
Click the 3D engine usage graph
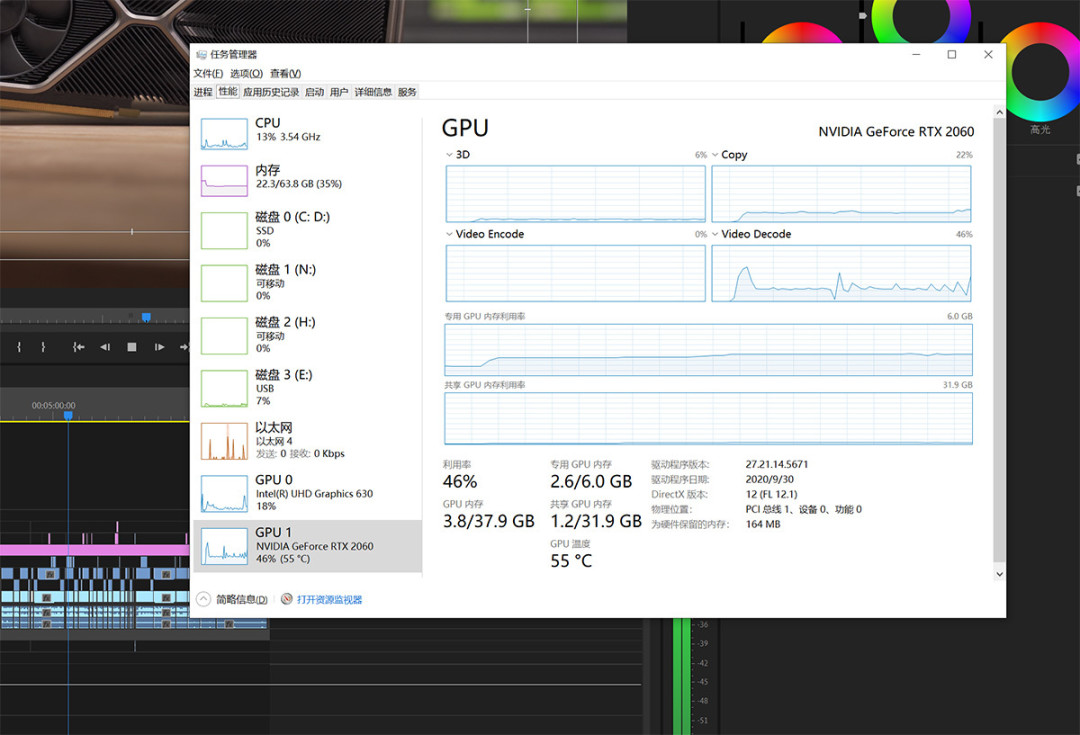(x=576, y=194)
